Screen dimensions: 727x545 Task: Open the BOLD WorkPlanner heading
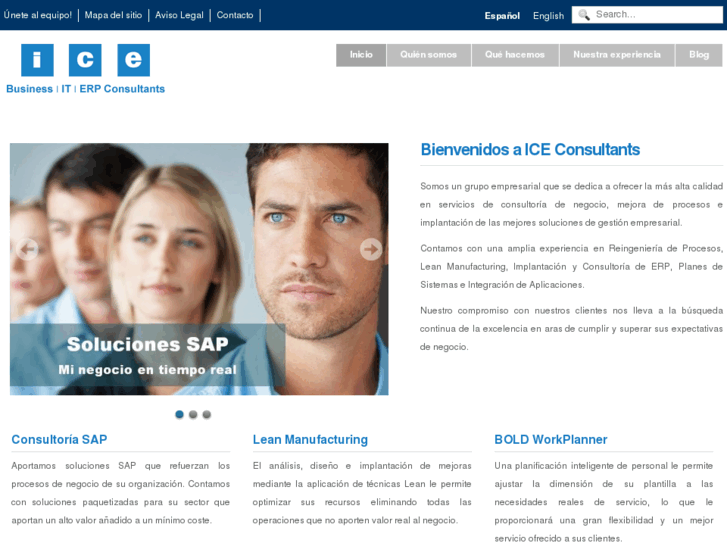pyautogui.click(x=551, y=439)
